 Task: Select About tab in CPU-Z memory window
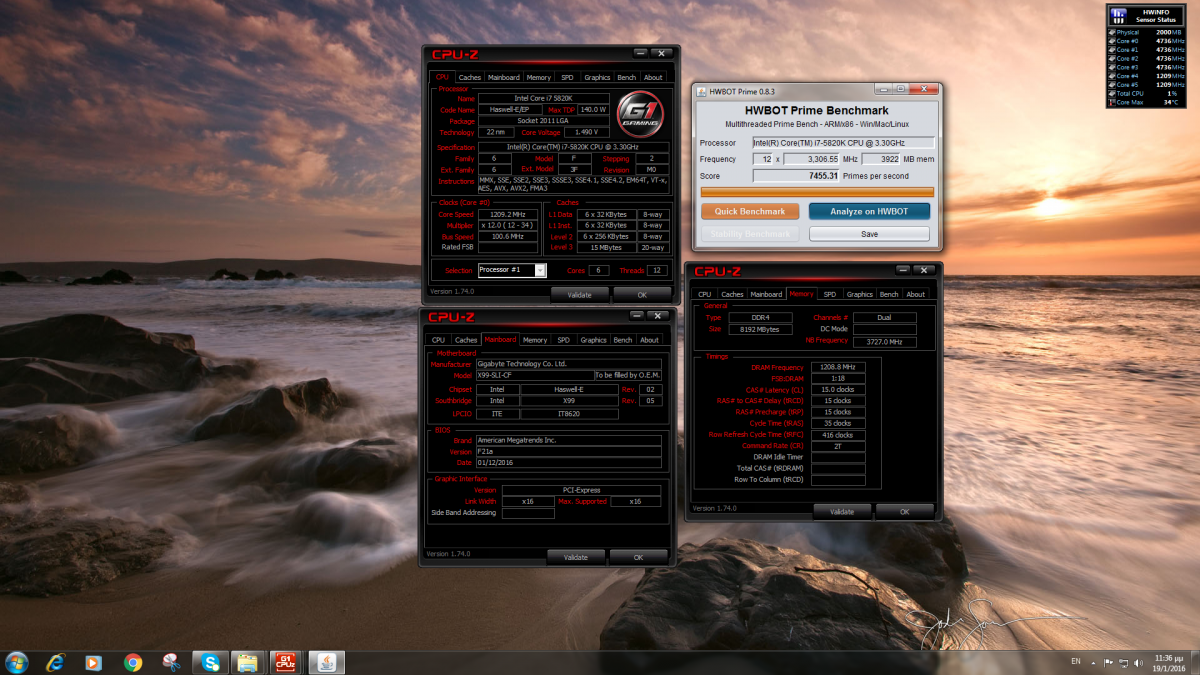click(x=916, y=294)
